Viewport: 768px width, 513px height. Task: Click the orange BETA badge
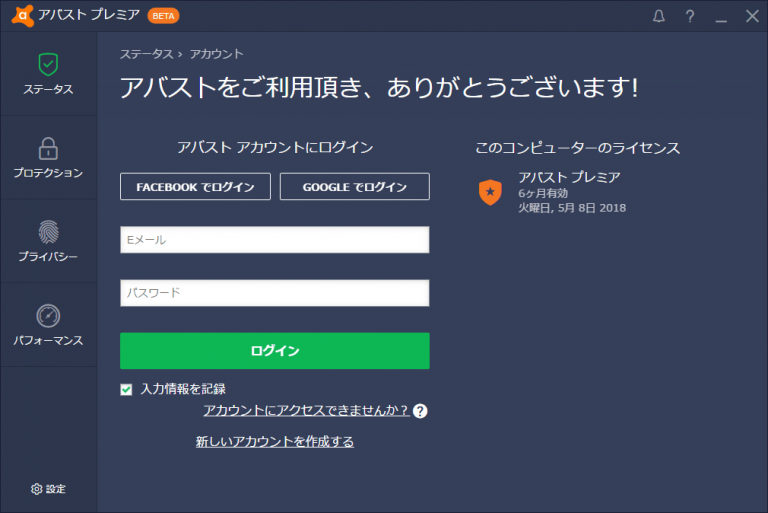coord(163,16)
